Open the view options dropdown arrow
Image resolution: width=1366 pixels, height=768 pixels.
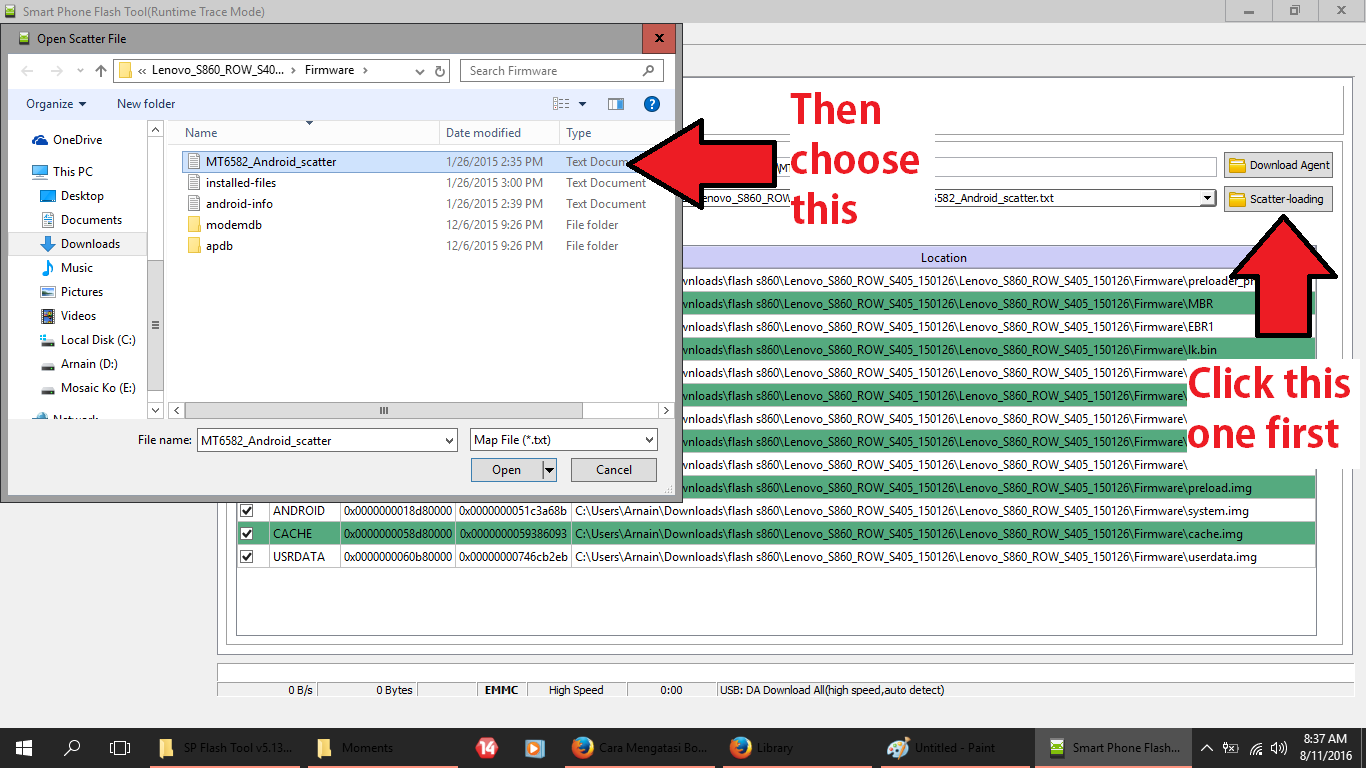pos(583,104)
